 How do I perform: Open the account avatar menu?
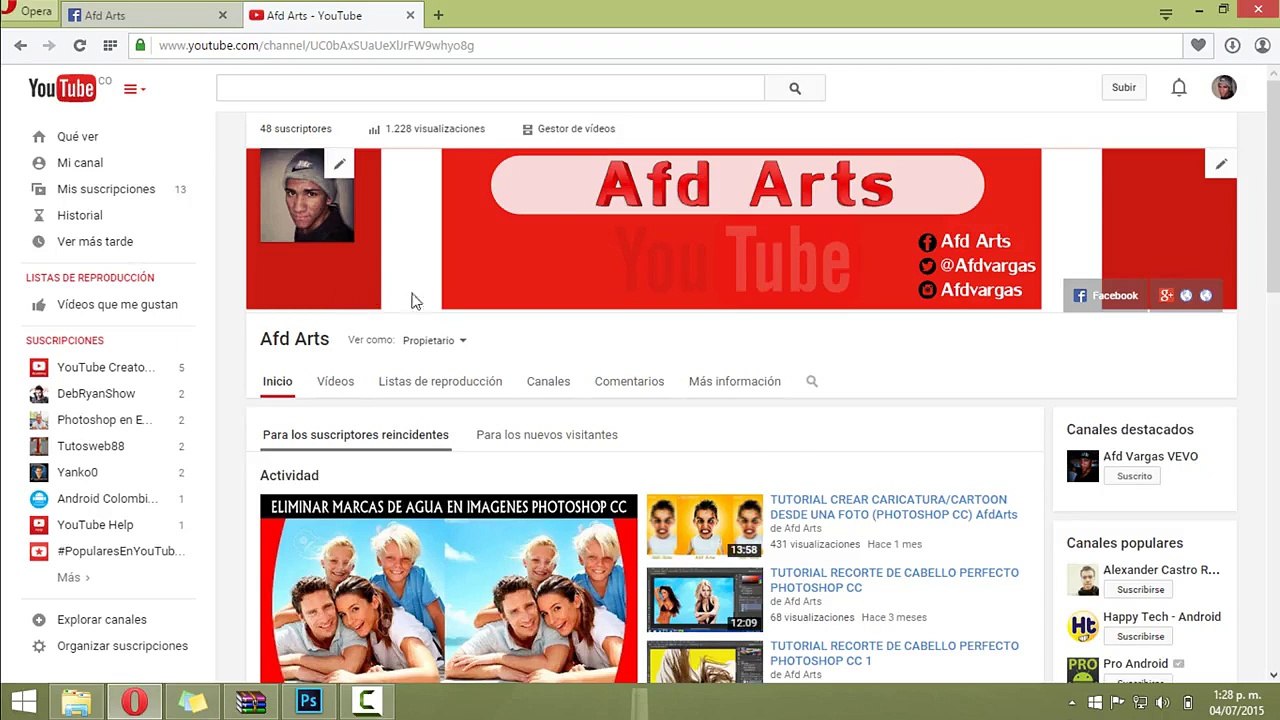(x=1224, y=87)
